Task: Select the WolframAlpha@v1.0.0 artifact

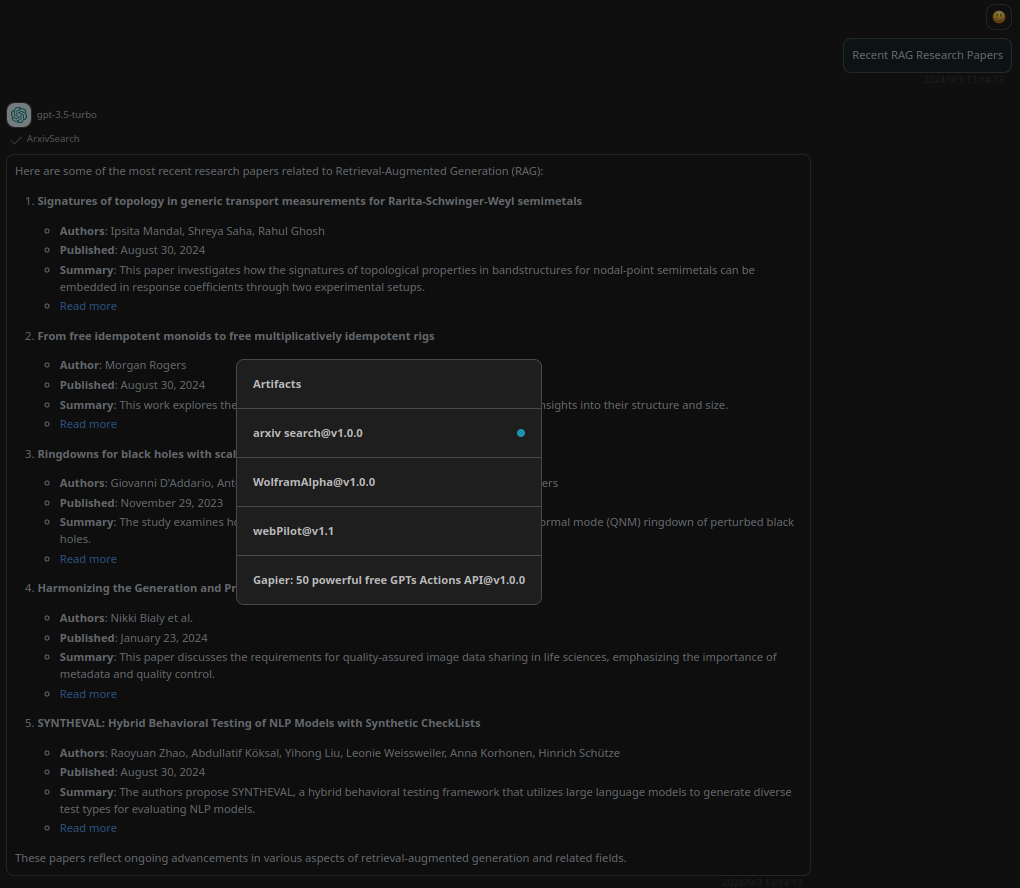Action: pyautogui.click(x=389, y=482)
